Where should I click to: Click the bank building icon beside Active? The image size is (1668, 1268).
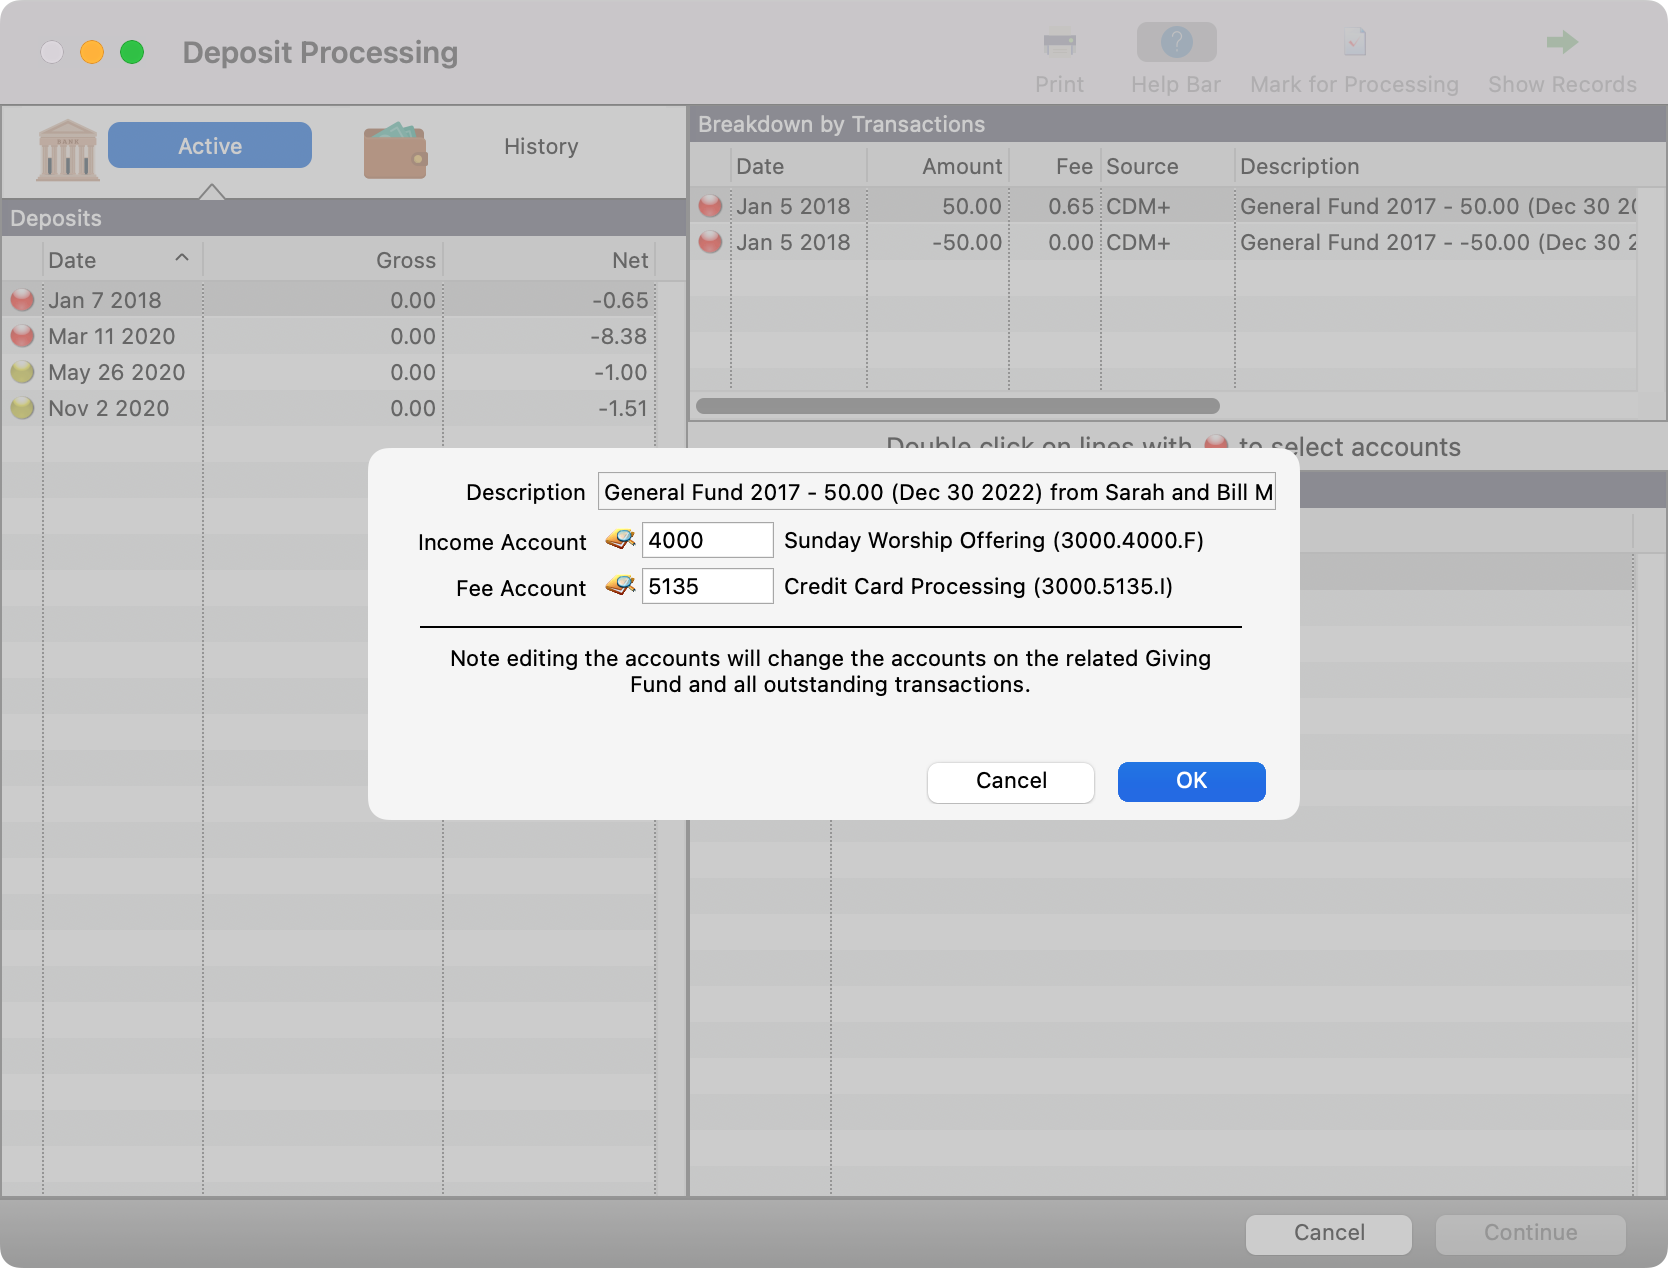coord(66,148)
